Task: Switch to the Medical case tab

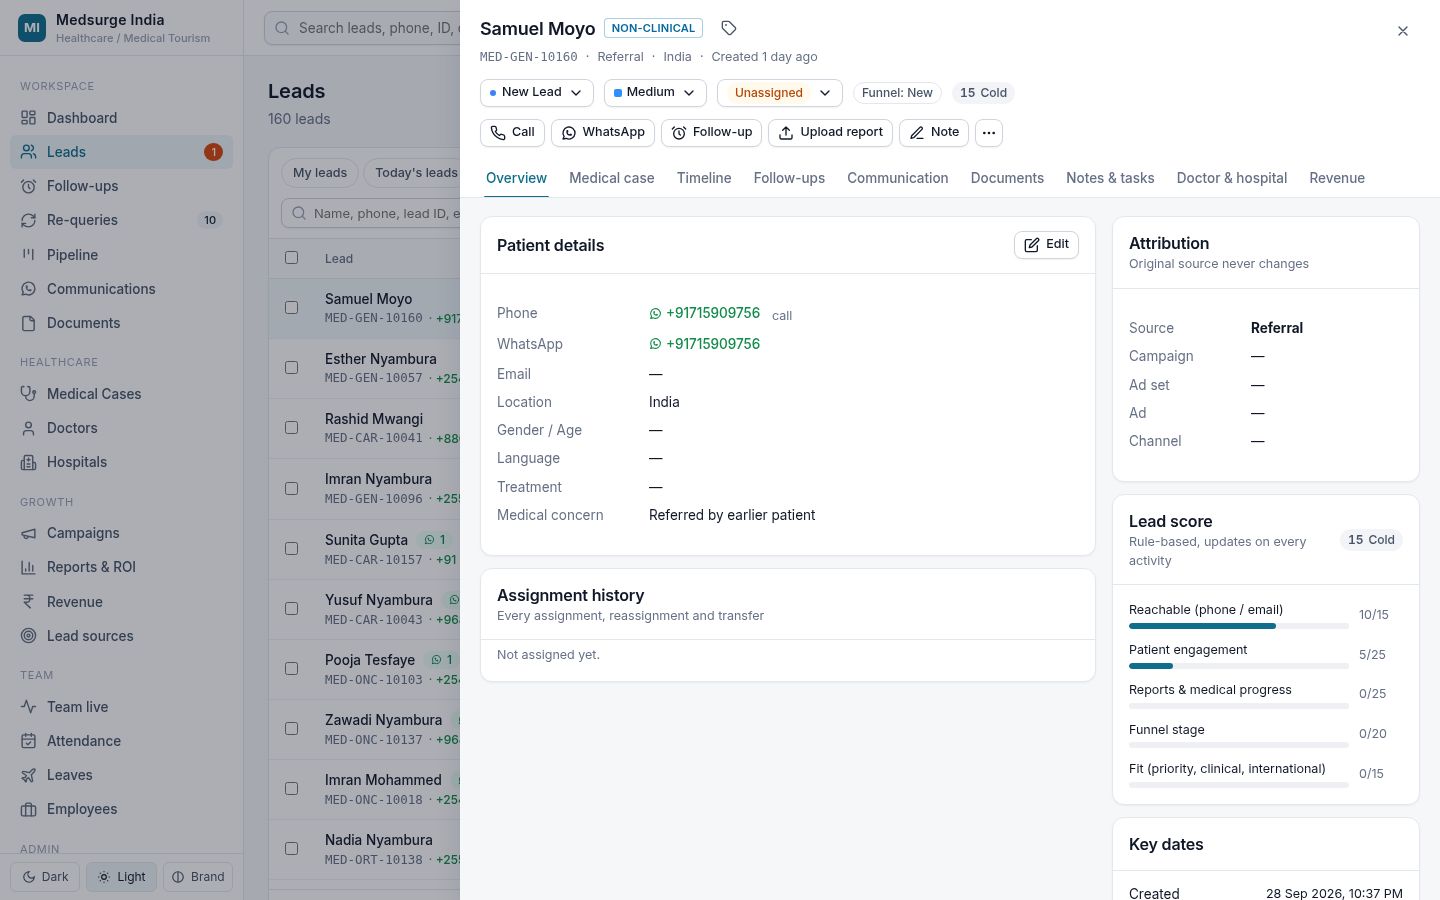Action: (612, 178)
